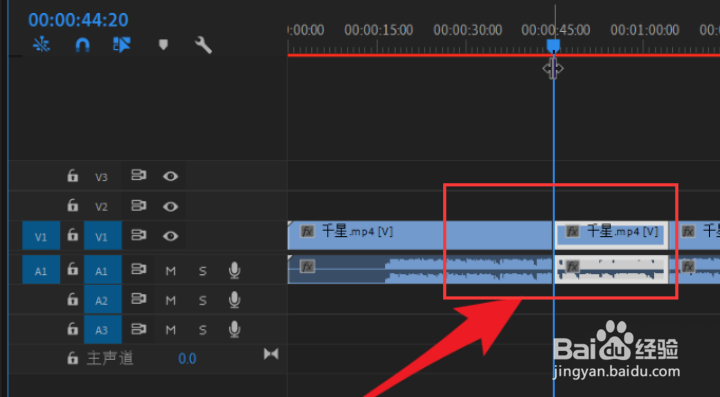The image size is (720, 397).
Task: Select highlighted audio clip on A1
Action: pos(611,269)
